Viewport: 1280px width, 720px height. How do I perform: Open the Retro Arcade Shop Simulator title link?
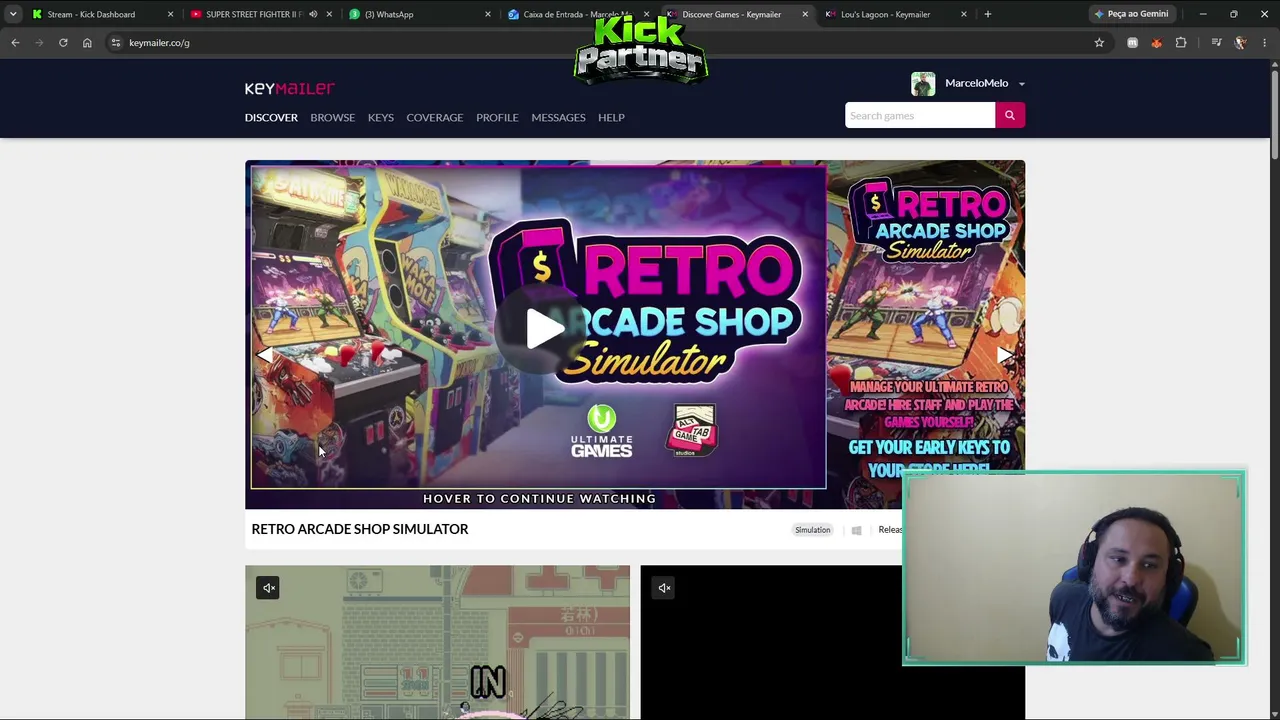click(x=360, y=529)
